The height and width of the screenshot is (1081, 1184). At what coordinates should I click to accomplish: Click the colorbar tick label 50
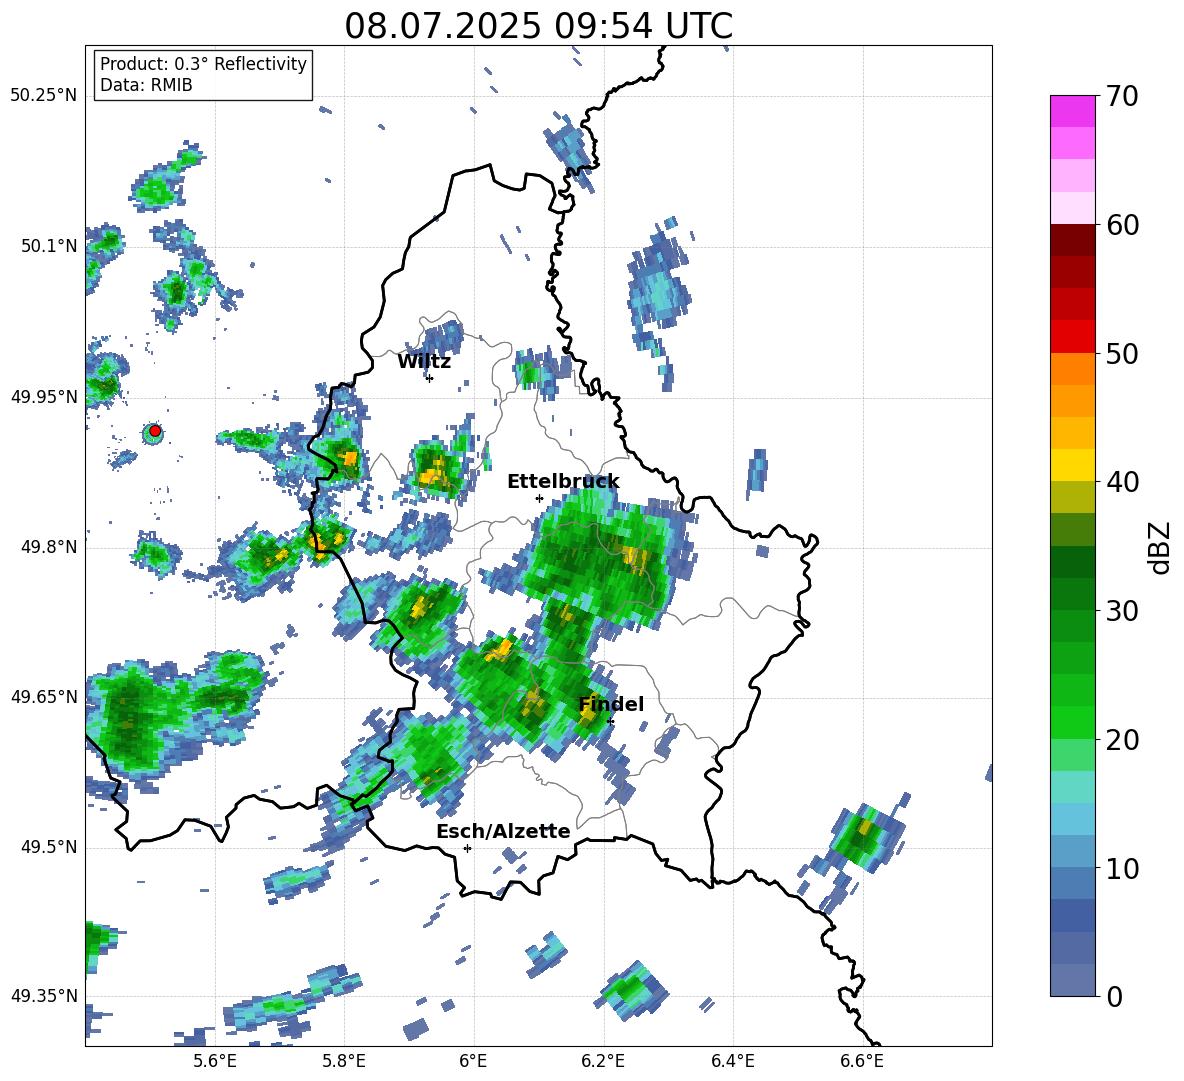[1122, 354]
